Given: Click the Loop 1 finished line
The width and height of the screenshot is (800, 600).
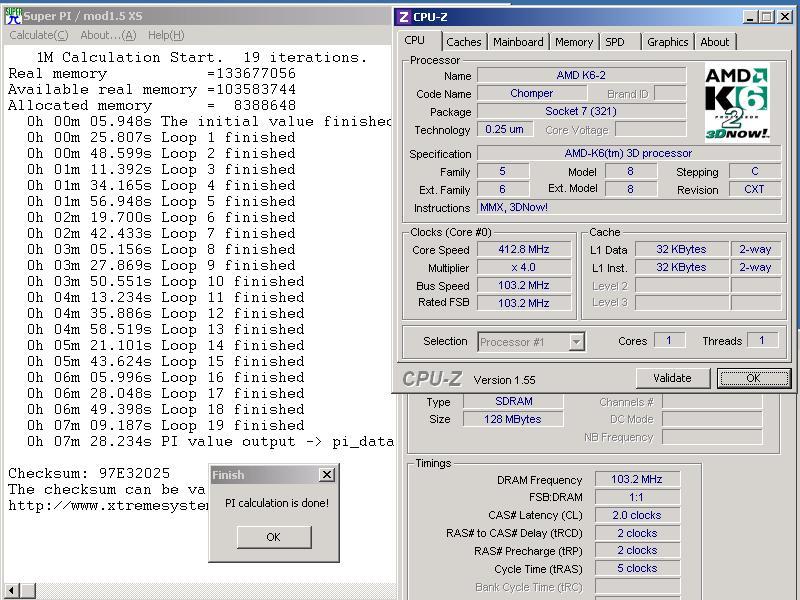Looking at the screenshot, I should pos(161,138).
